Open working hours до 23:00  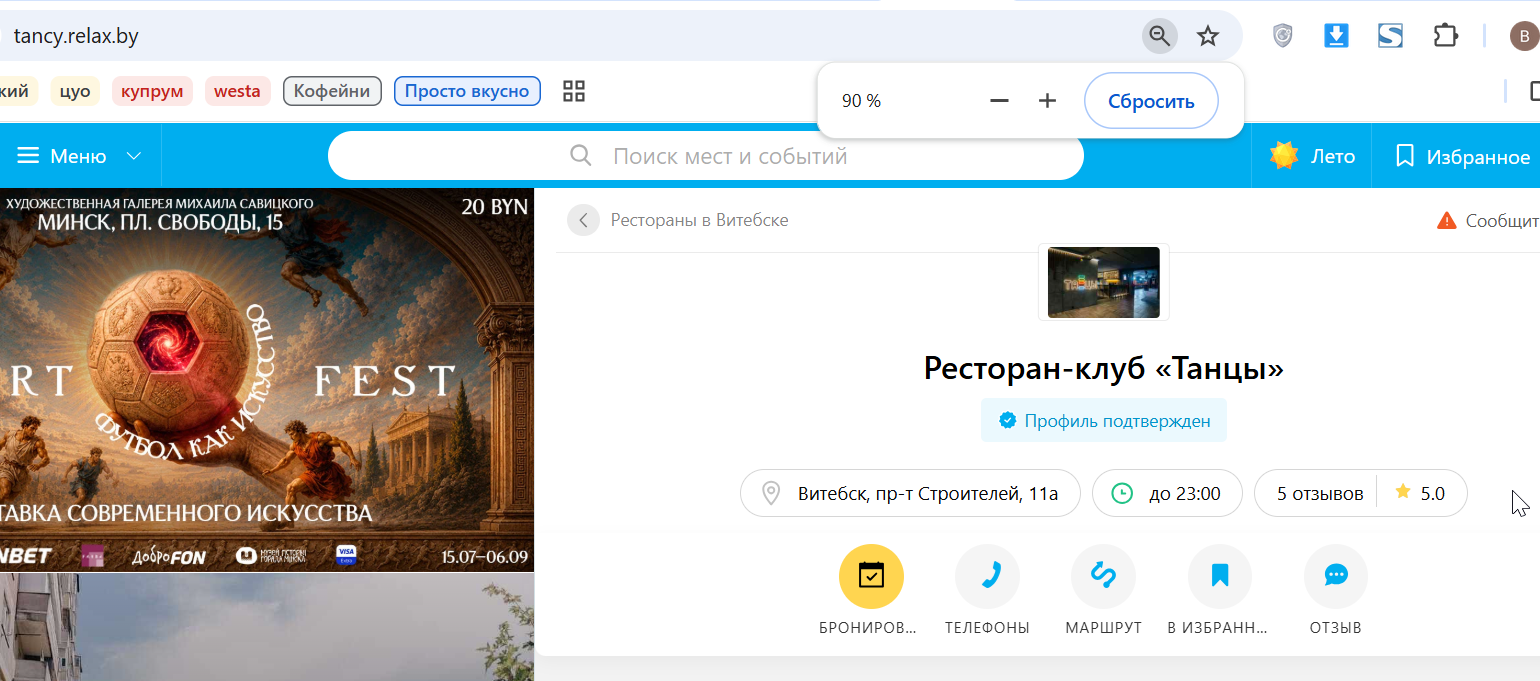(x=1167, y=493)
